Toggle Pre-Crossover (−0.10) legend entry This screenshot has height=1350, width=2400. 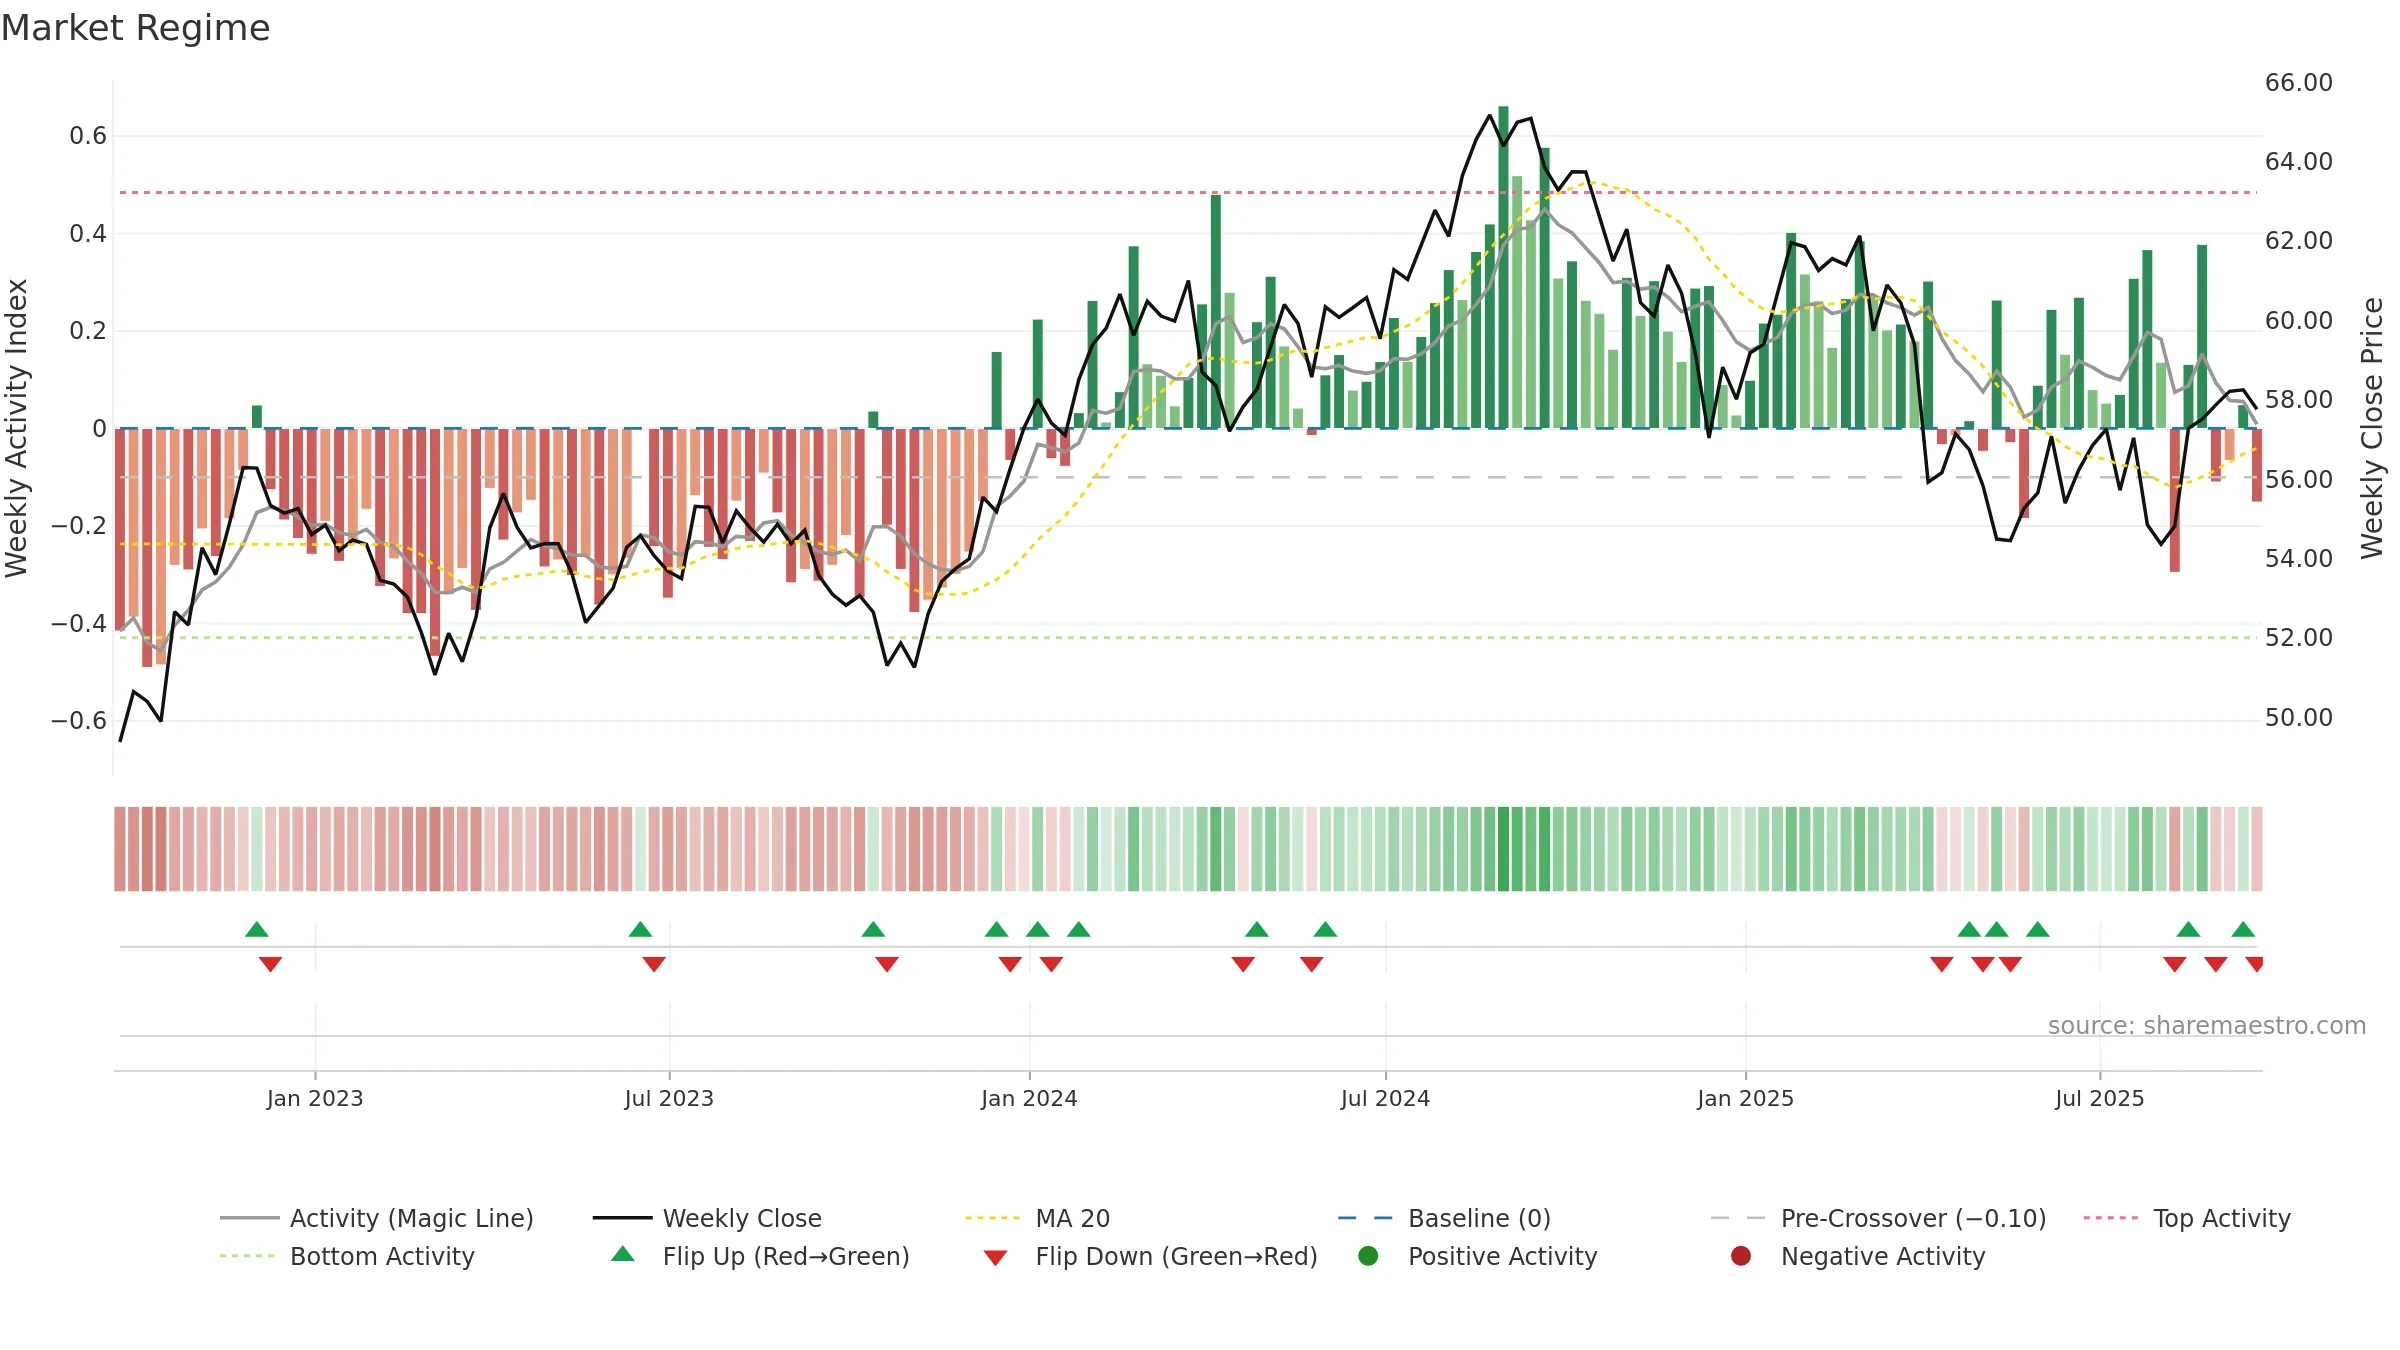coord(1878,1218)
